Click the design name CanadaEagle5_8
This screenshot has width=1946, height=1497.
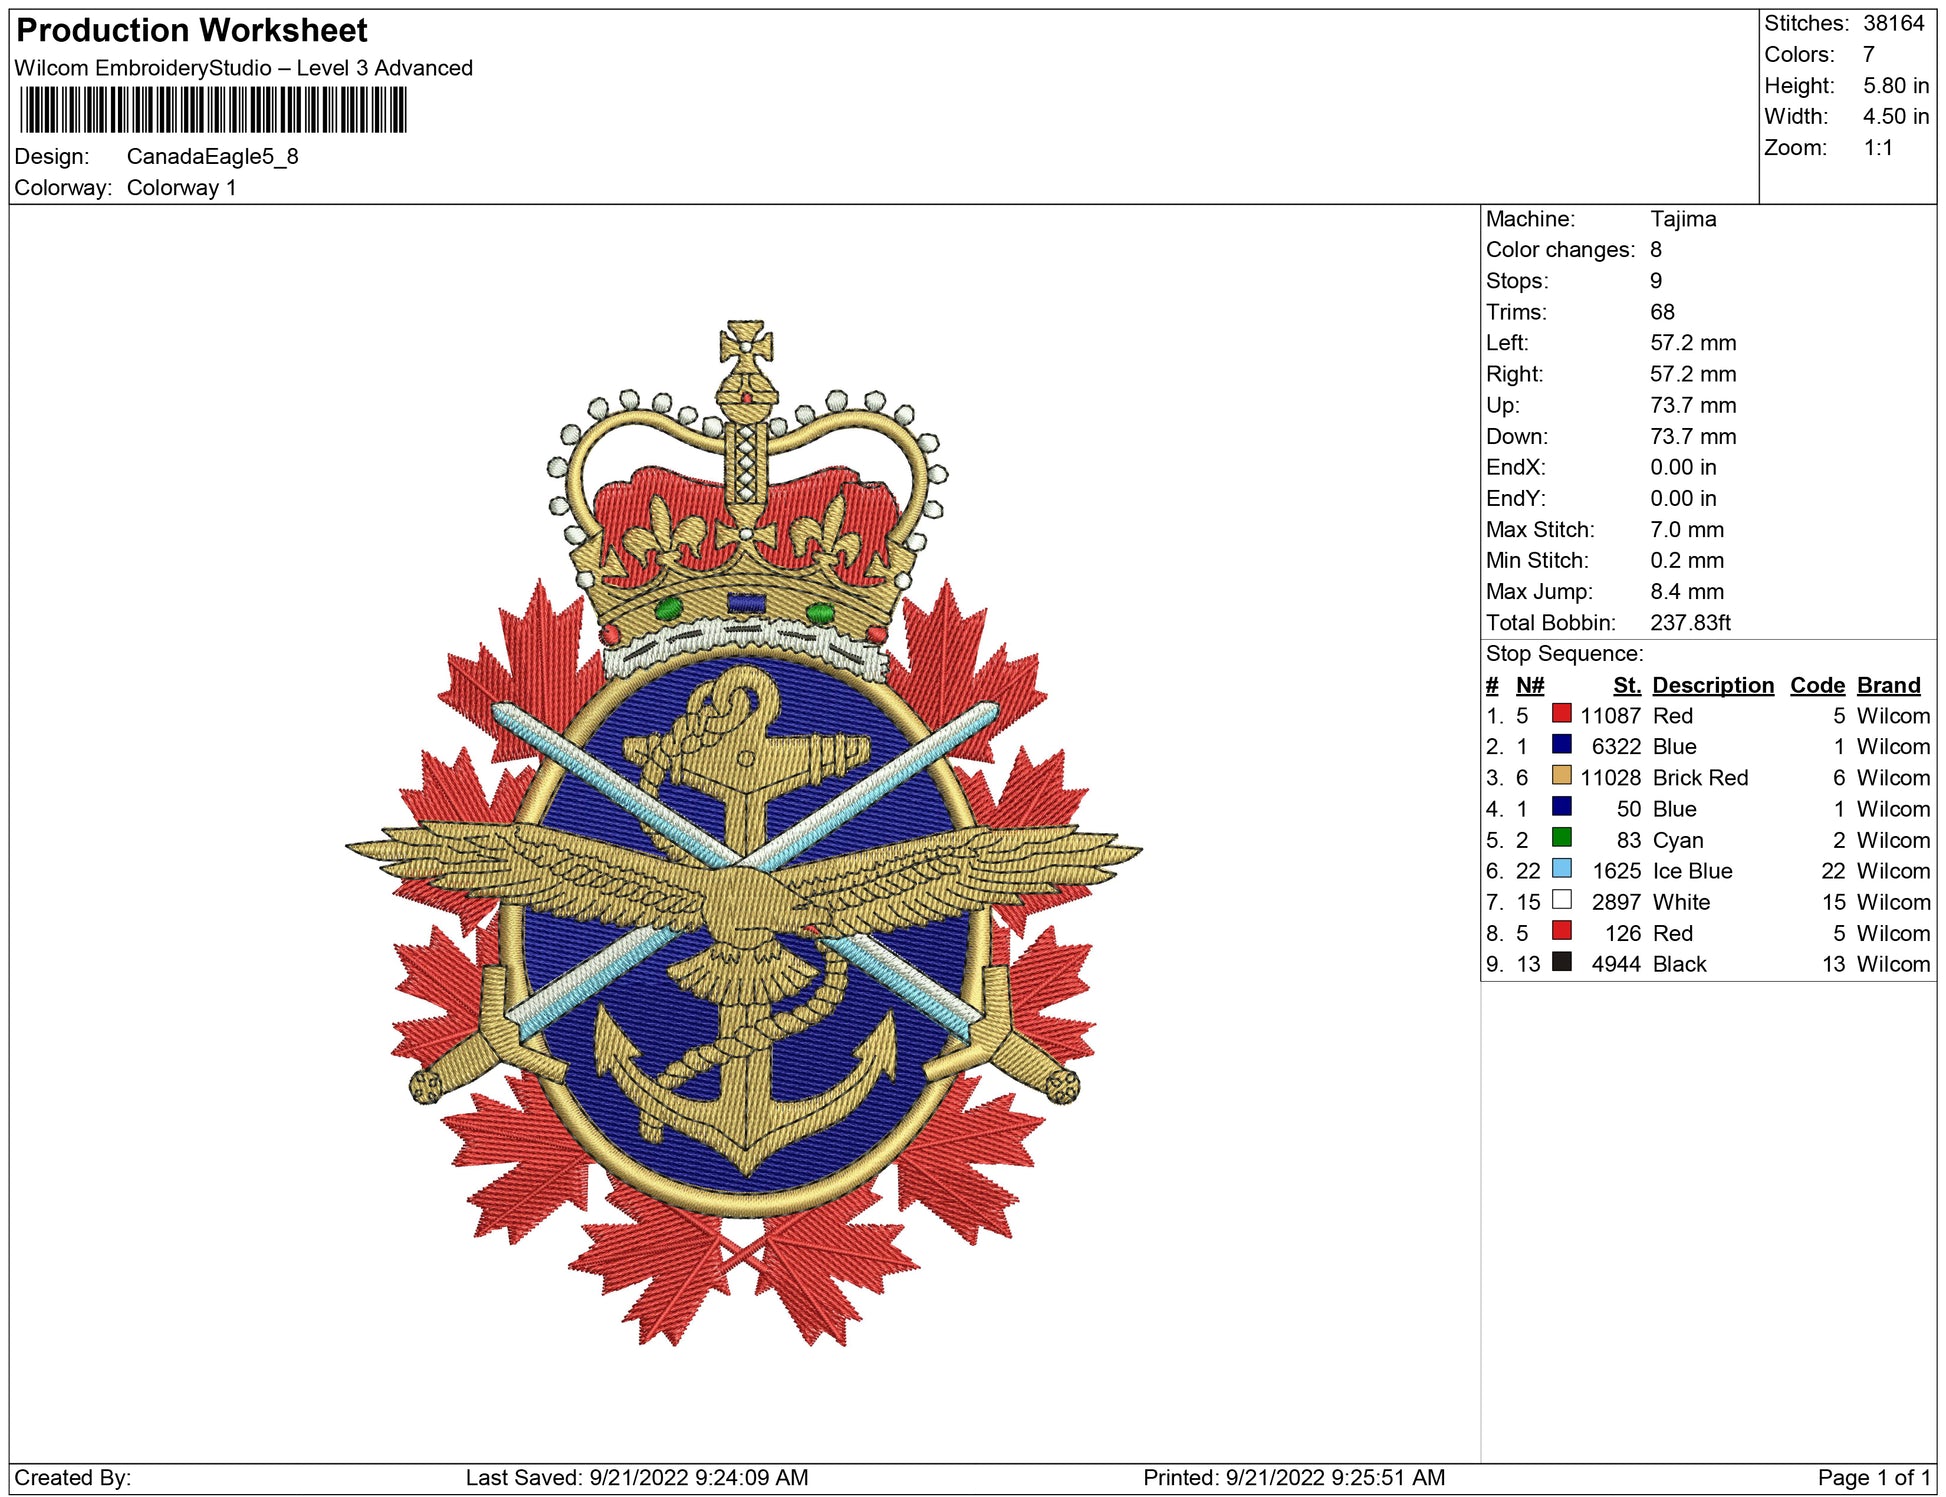(x=212, y=157)
